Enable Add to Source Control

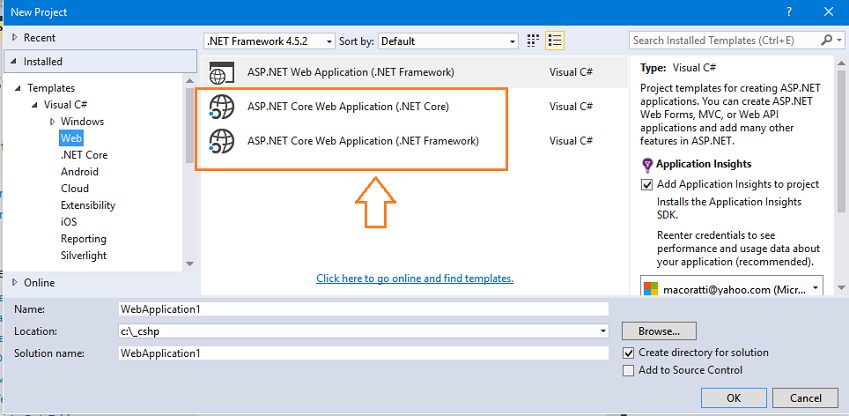click(628, 370)
